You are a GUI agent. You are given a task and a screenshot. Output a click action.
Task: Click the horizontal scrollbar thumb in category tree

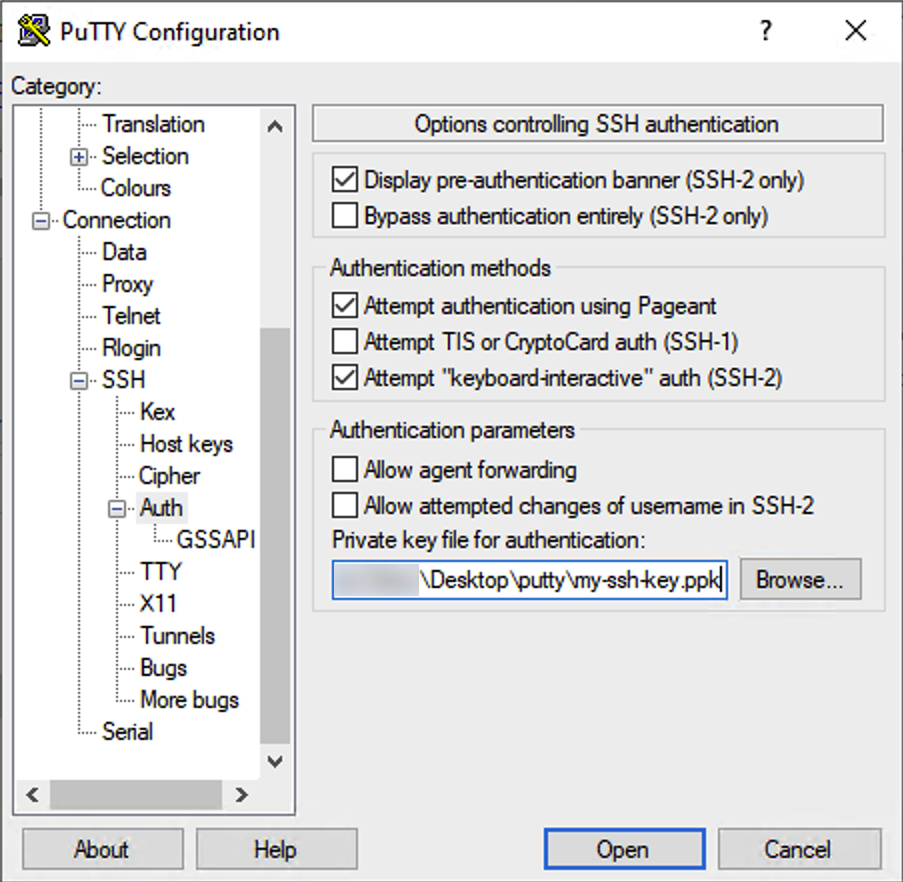tap(136, 795)
